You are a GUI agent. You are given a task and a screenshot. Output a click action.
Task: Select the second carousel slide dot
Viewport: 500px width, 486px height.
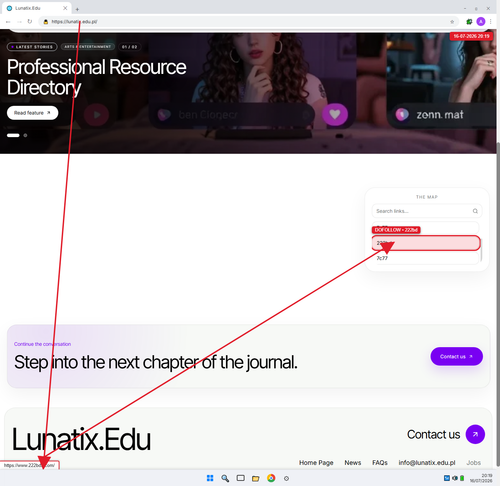point(25,135)
